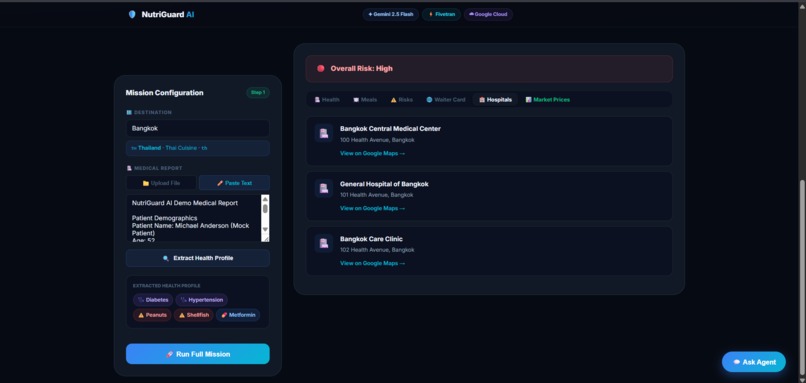Click the NutriGuard AI brand name
The height and width of the screenshot is (383, 806).
coord(168,14)
